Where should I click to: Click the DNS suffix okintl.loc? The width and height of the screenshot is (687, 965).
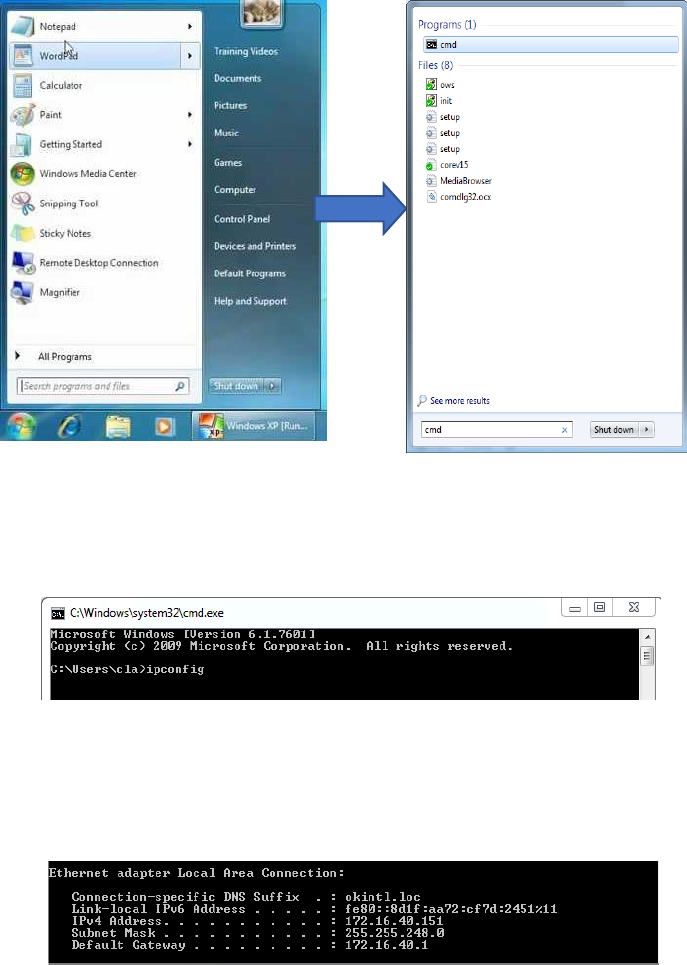(382, 897)
